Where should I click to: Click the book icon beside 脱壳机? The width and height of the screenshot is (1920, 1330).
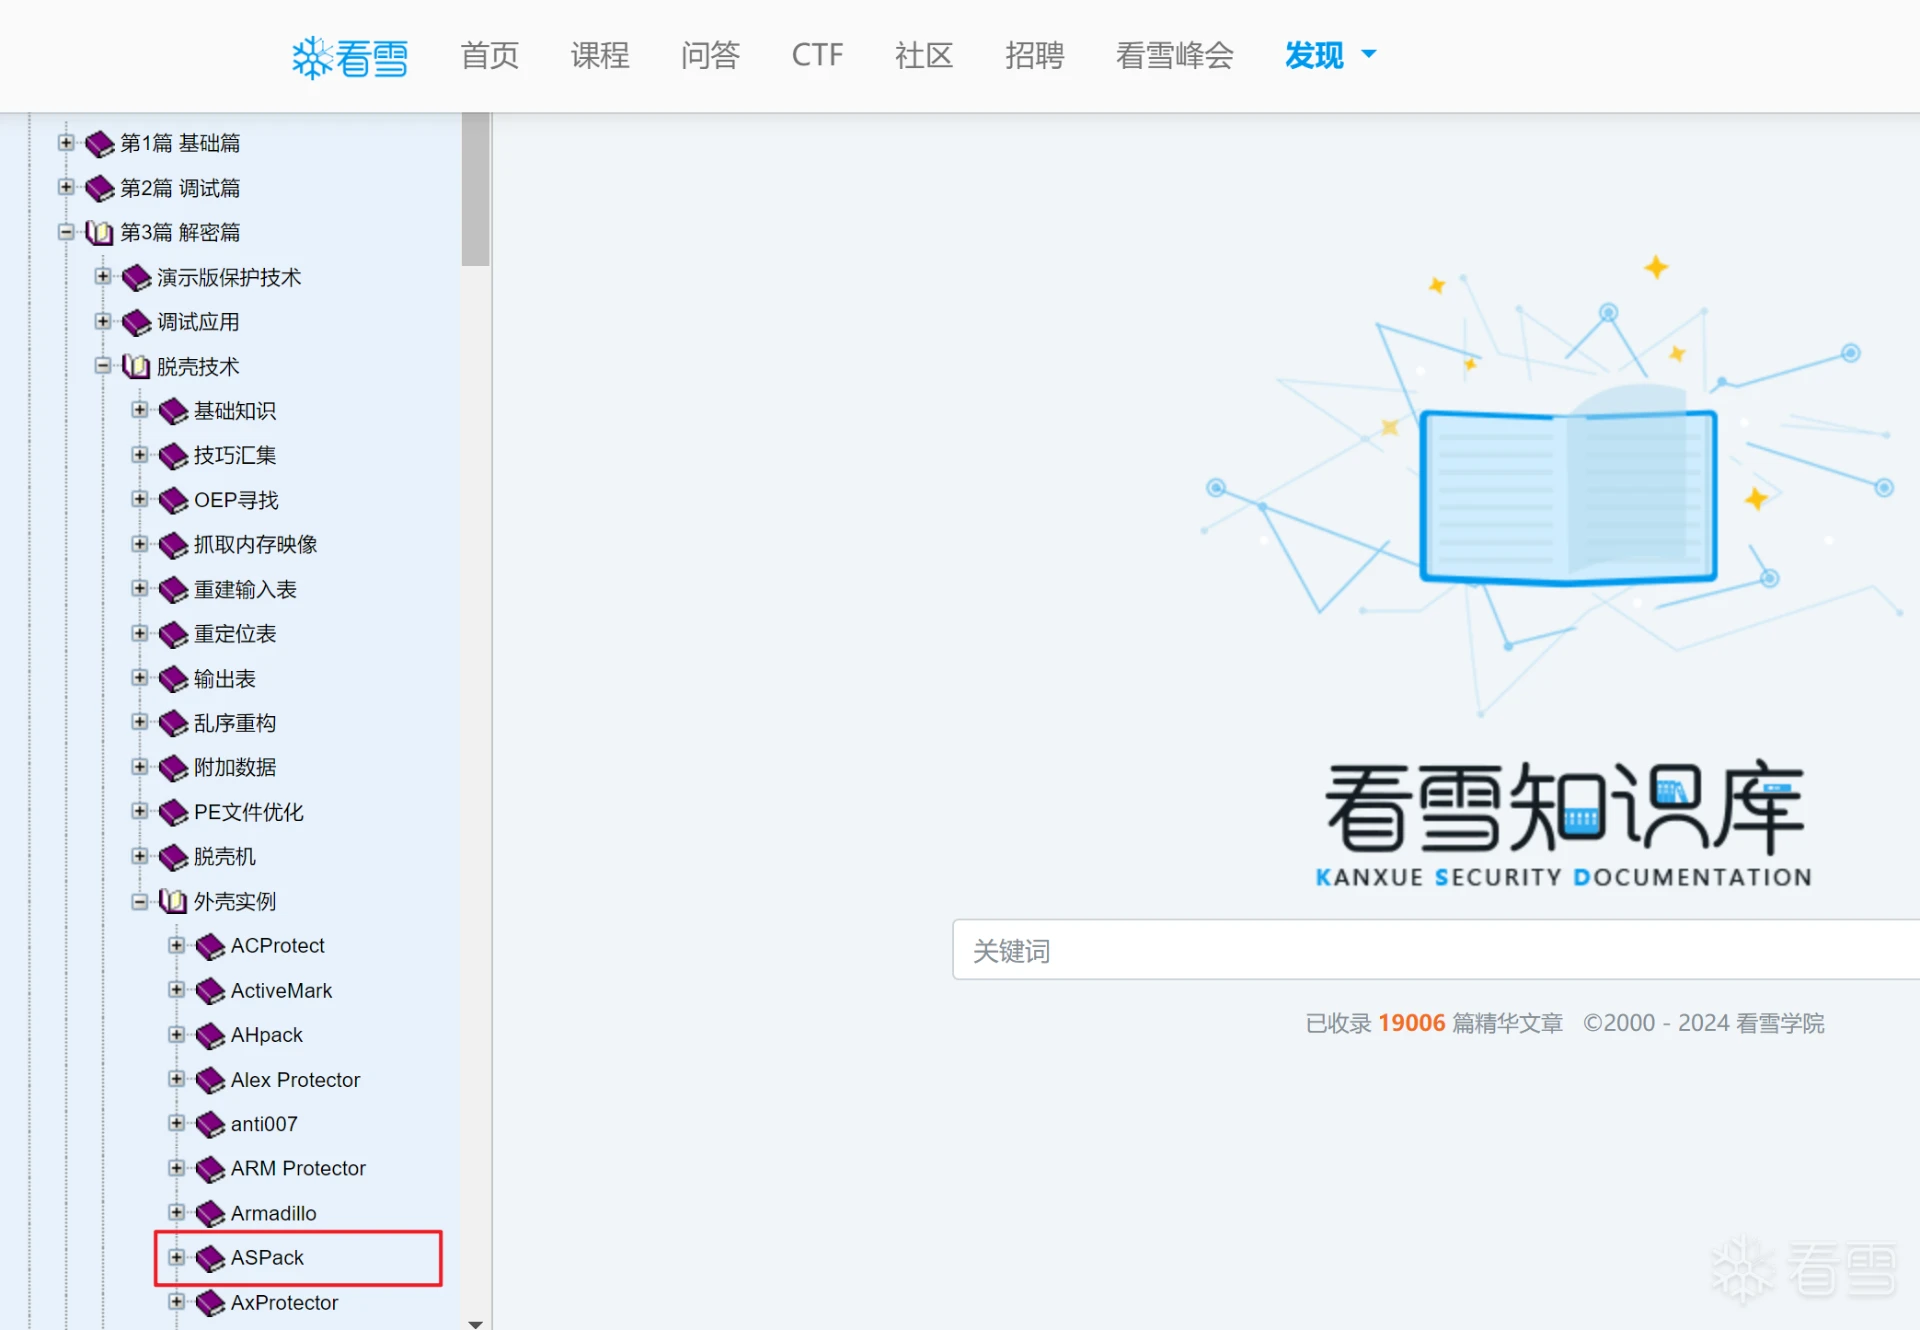(174, 857)
